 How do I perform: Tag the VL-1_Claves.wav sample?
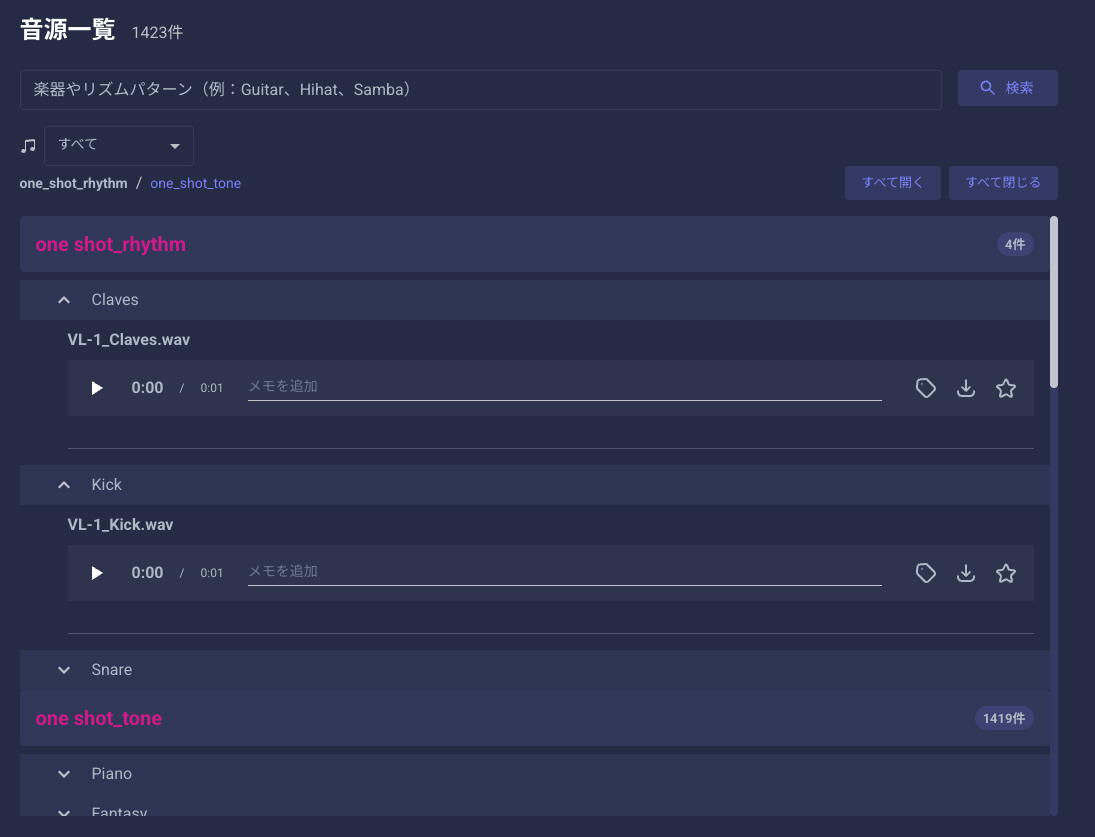(926, 388)
